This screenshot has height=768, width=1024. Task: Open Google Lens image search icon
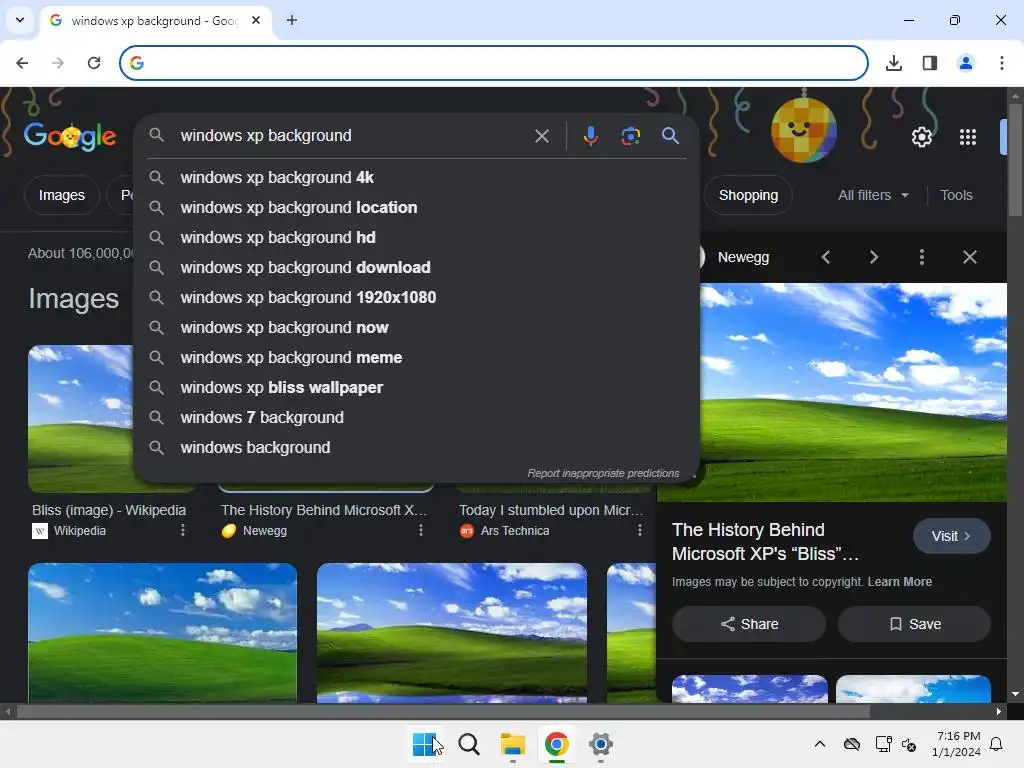(x=631, y=136)
